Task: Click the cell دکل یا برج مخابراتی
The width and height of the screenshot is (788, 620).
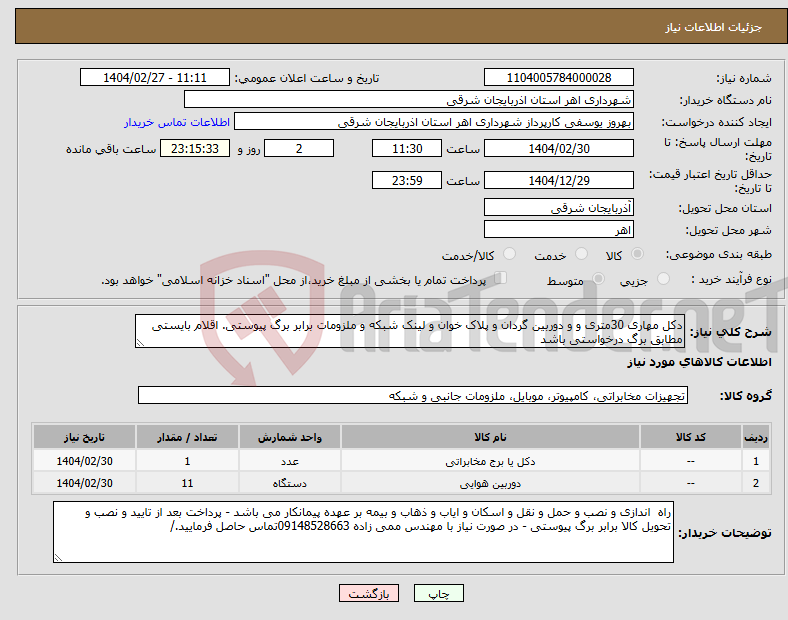Action: coord(490,461)
